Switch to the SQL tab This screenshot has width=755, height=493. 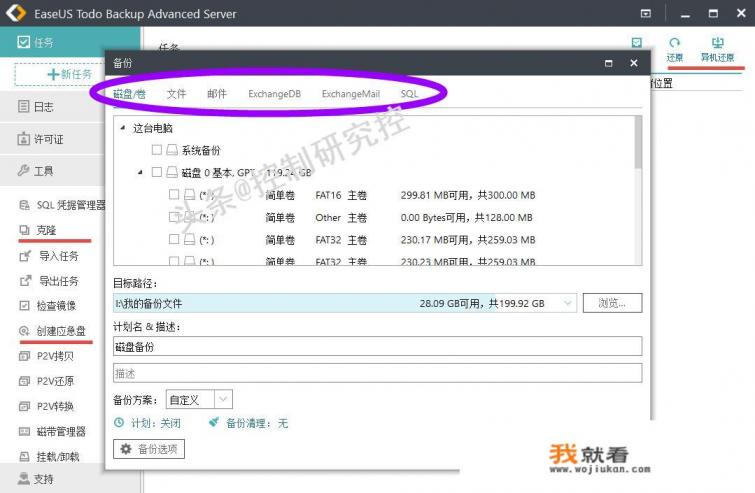coord(409,94)
